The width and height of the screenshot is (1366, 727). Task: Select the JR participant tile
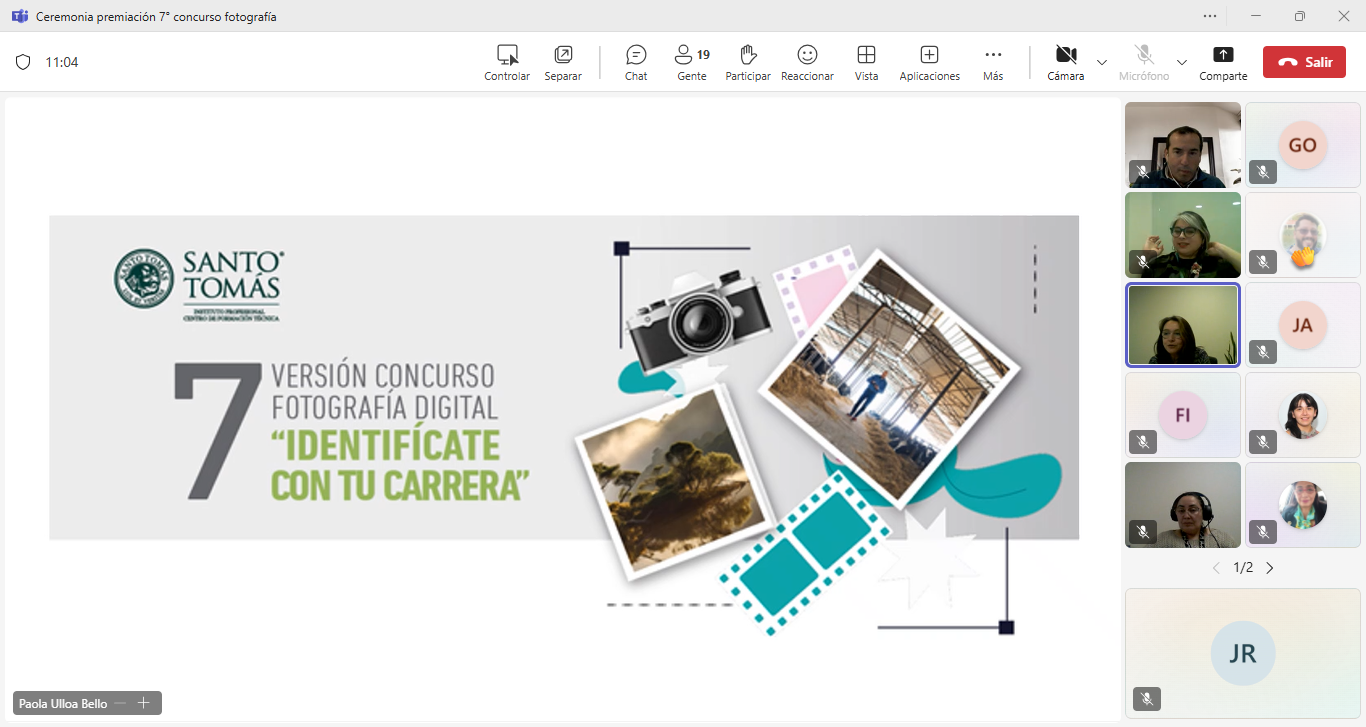pos(1242,653)
